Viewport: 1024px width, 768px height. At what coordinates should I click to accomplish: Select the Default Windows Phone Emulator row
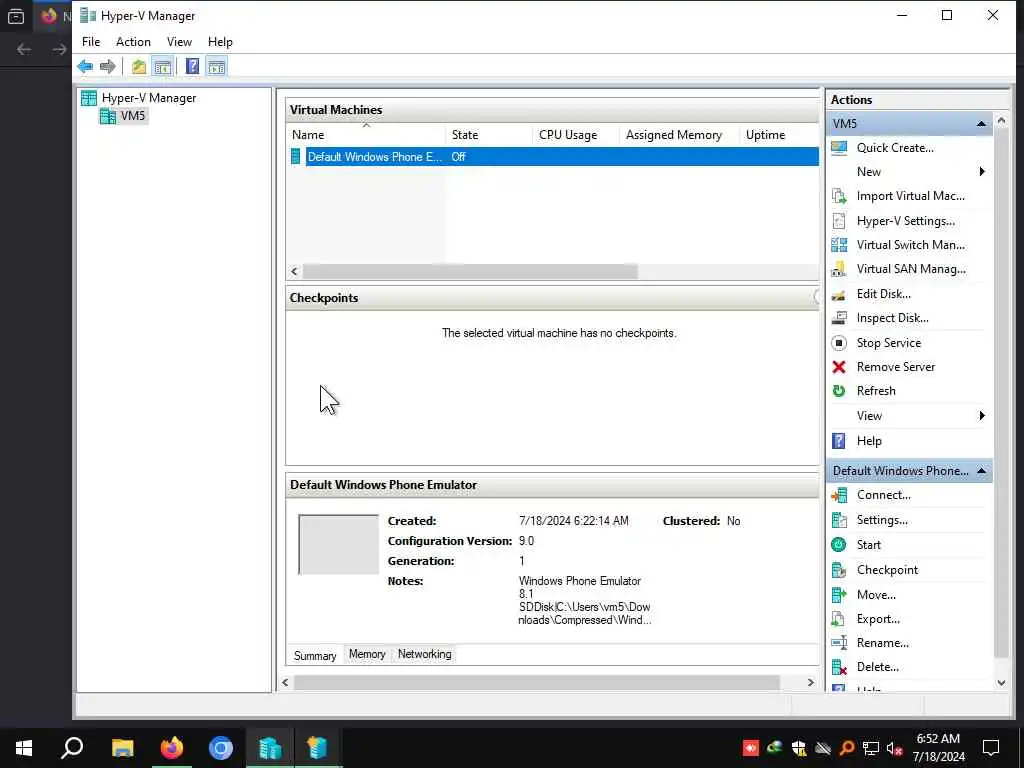(x=553, y=157)
